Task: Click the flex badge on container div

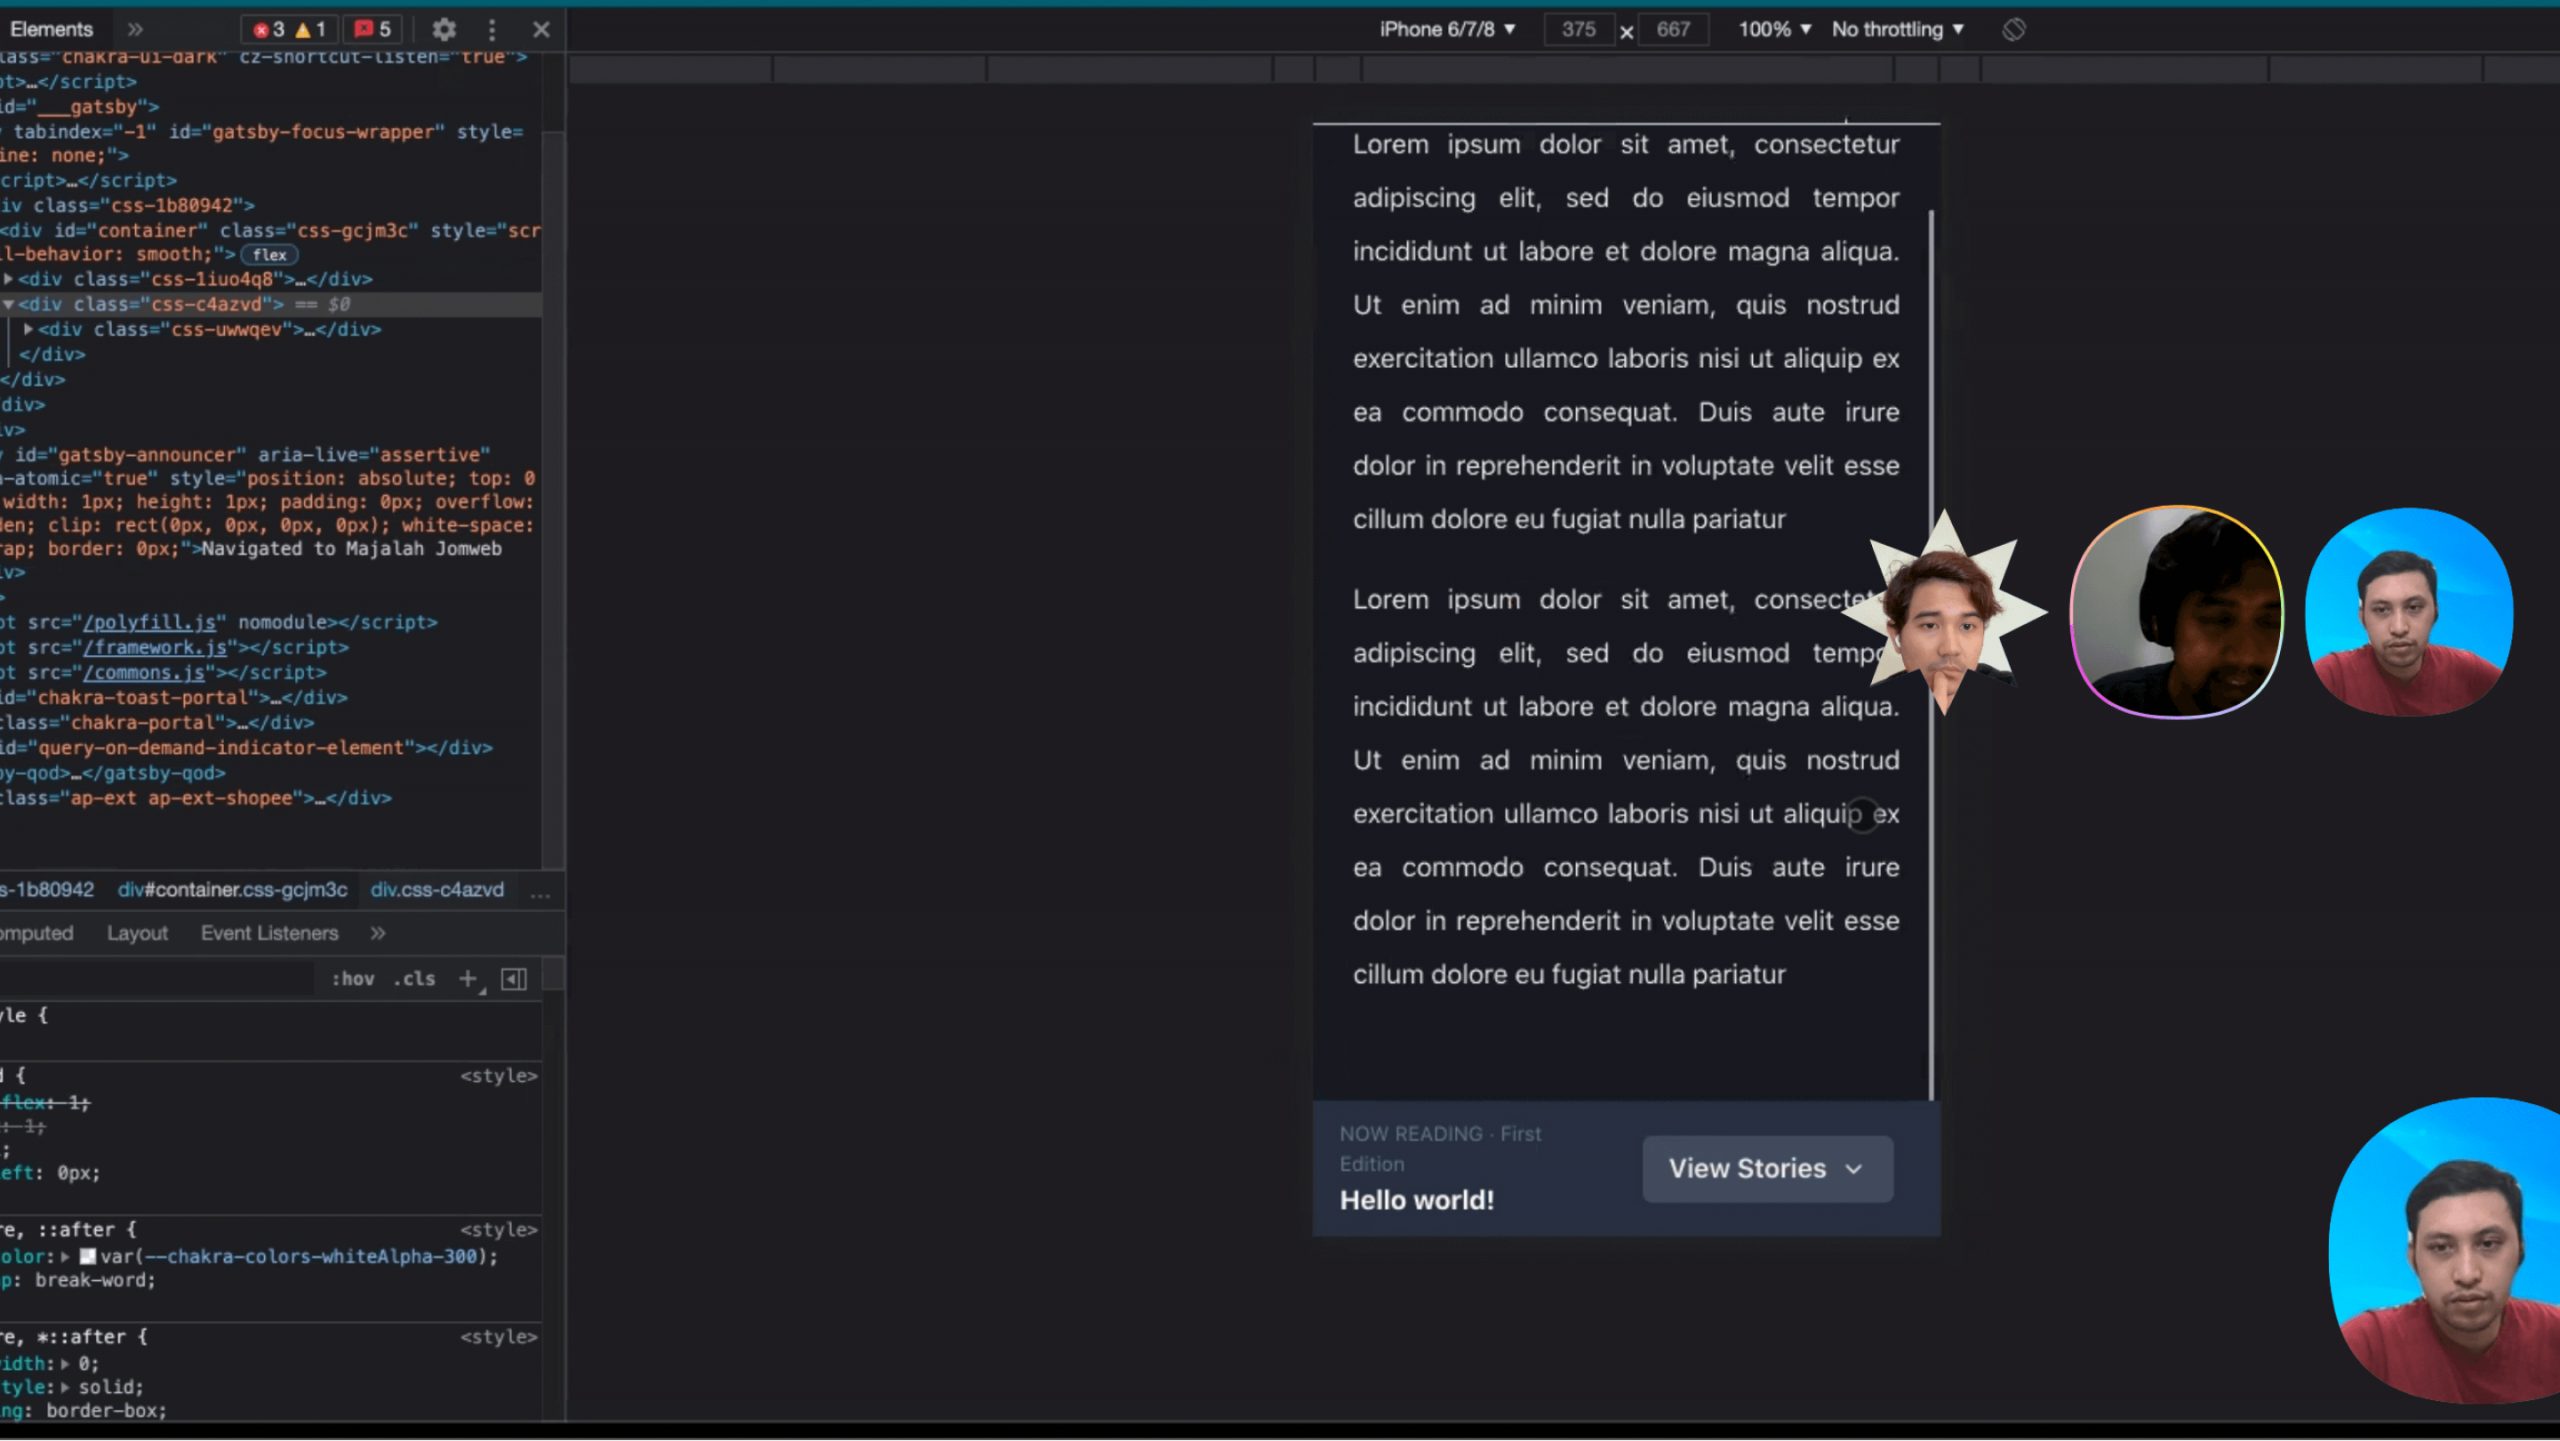Action: tap(269, 255)
